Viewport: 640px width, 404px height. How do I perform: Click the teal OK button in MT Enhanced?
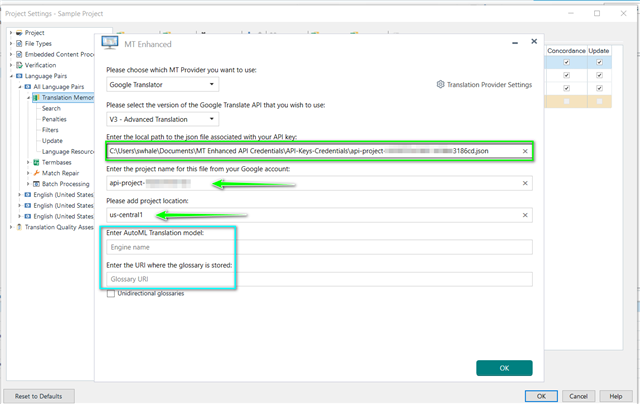504,368
